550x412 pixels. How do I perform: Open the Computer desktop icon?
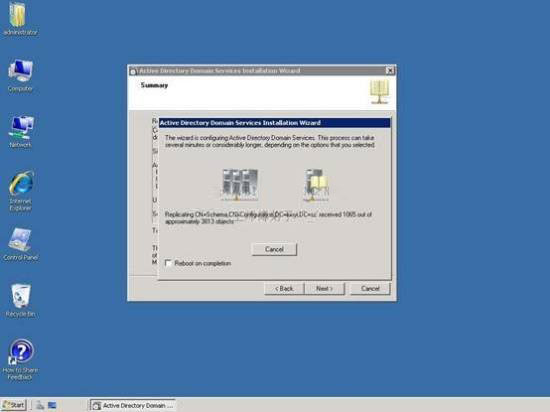[x=20, y=75]
